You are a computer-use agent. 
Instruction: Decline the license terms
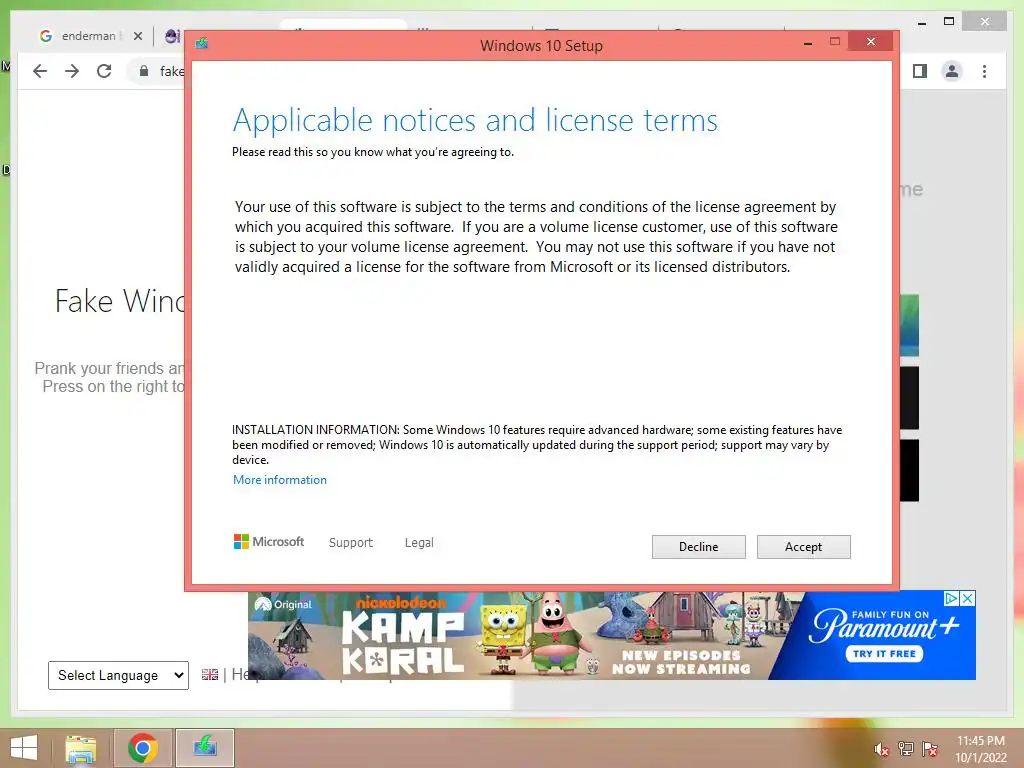coord(698,547)
